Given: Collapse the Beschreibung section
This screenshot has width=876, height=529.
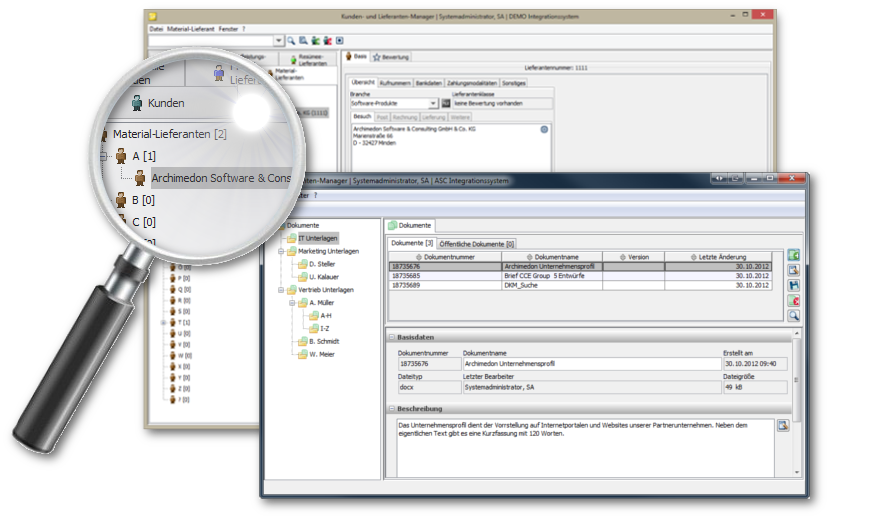Looking at the screenshot, I should coord(392,409).
